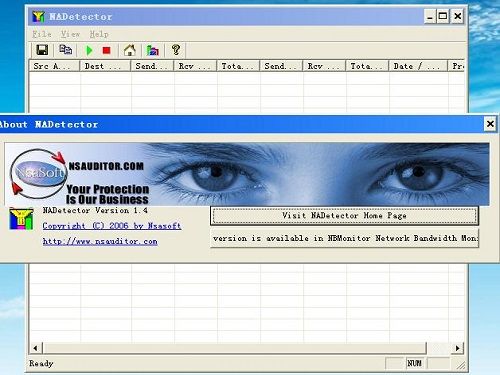The width and height of the screenshot is (500, 375).
Task: Click Visit NADetector Home Page button
Action: pyautogui.click(x=344, y=216)
